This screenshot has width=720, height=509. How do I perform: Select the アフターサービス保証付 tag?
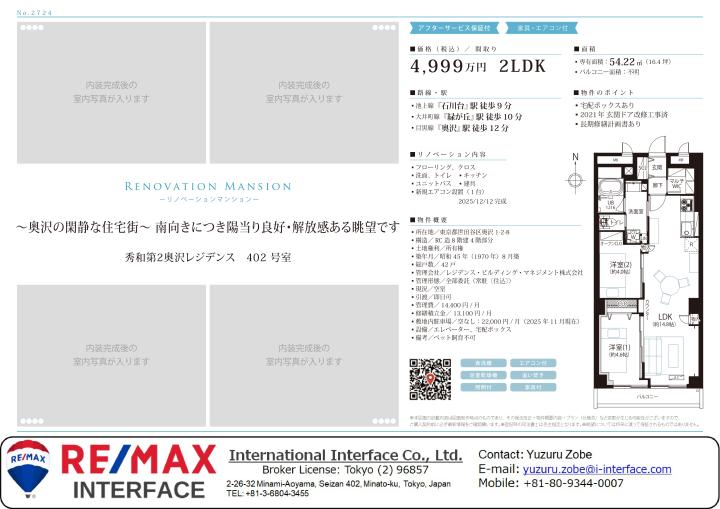click(x=453, y=30)
